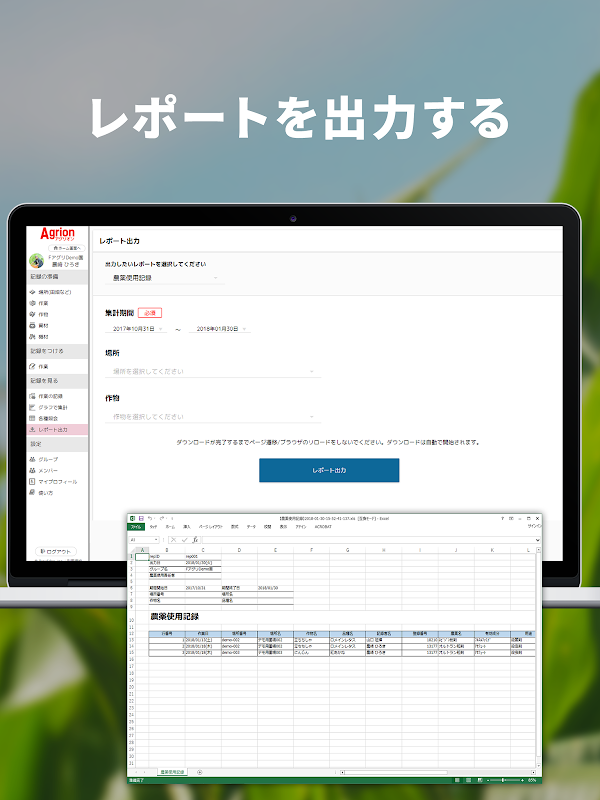Open the データ ribbon tab in Excel
The image size is (600, 800).
[x=251, y=527]
